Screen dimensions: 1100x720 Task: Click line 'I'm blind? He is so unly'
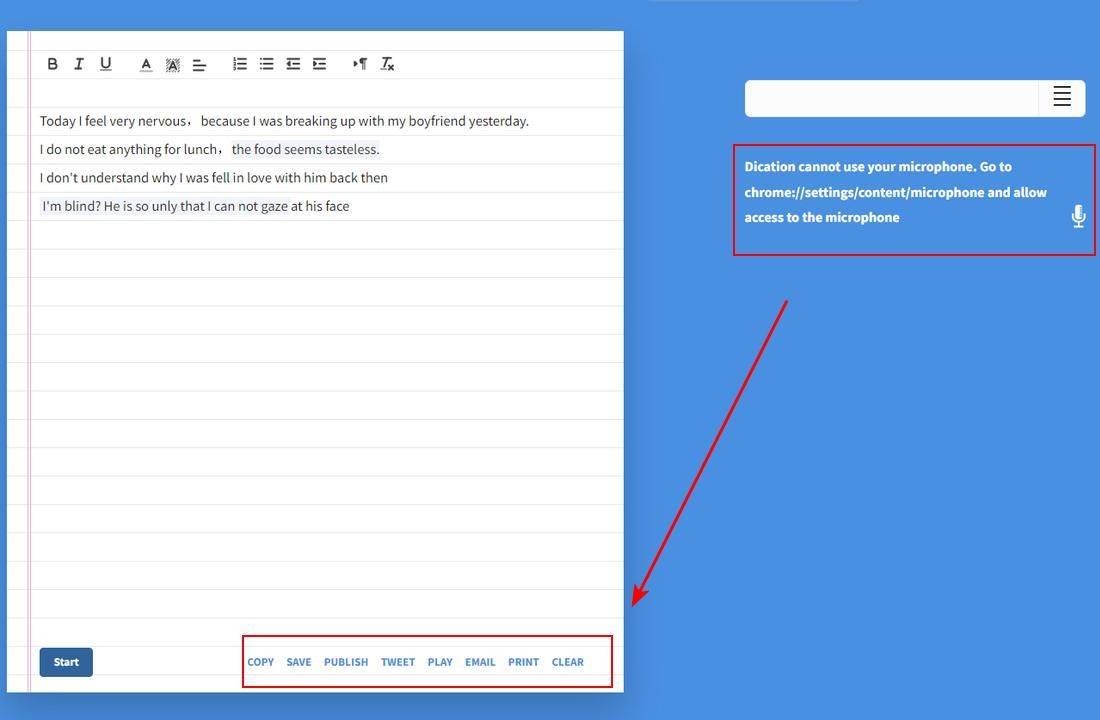click(196, 206)
